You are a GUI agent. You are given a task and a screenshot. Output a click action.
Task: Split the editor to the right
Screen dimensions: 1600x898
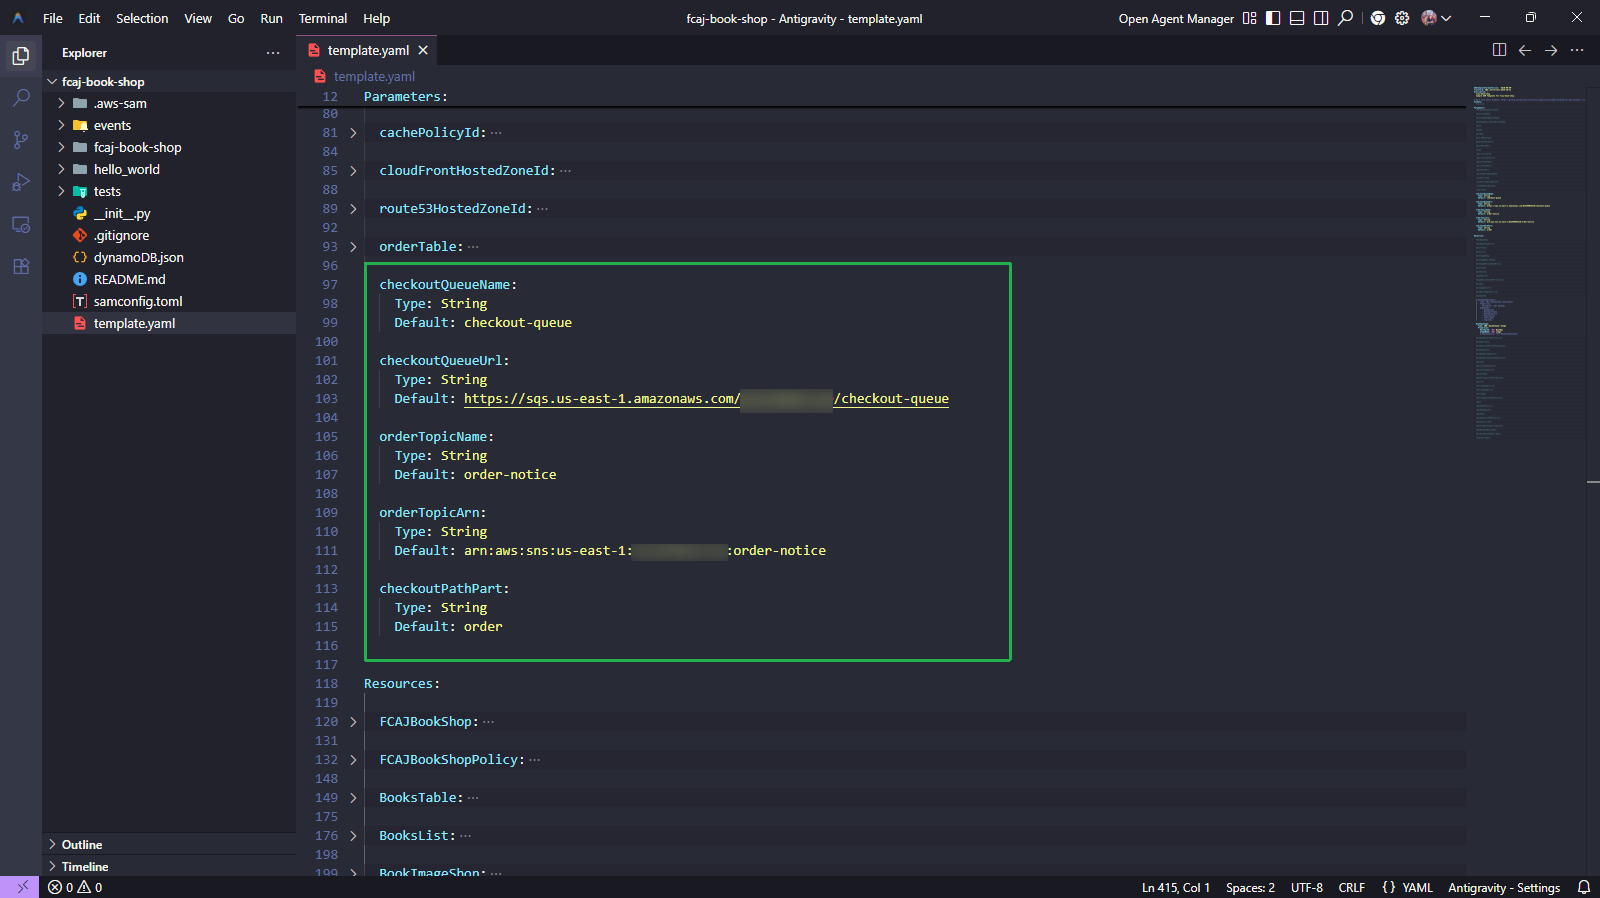click(x=1499, y=50)
